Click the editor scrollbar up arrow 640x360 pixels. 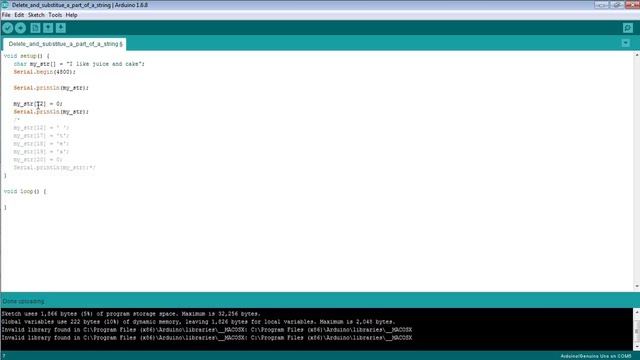[x=636, y=54]
